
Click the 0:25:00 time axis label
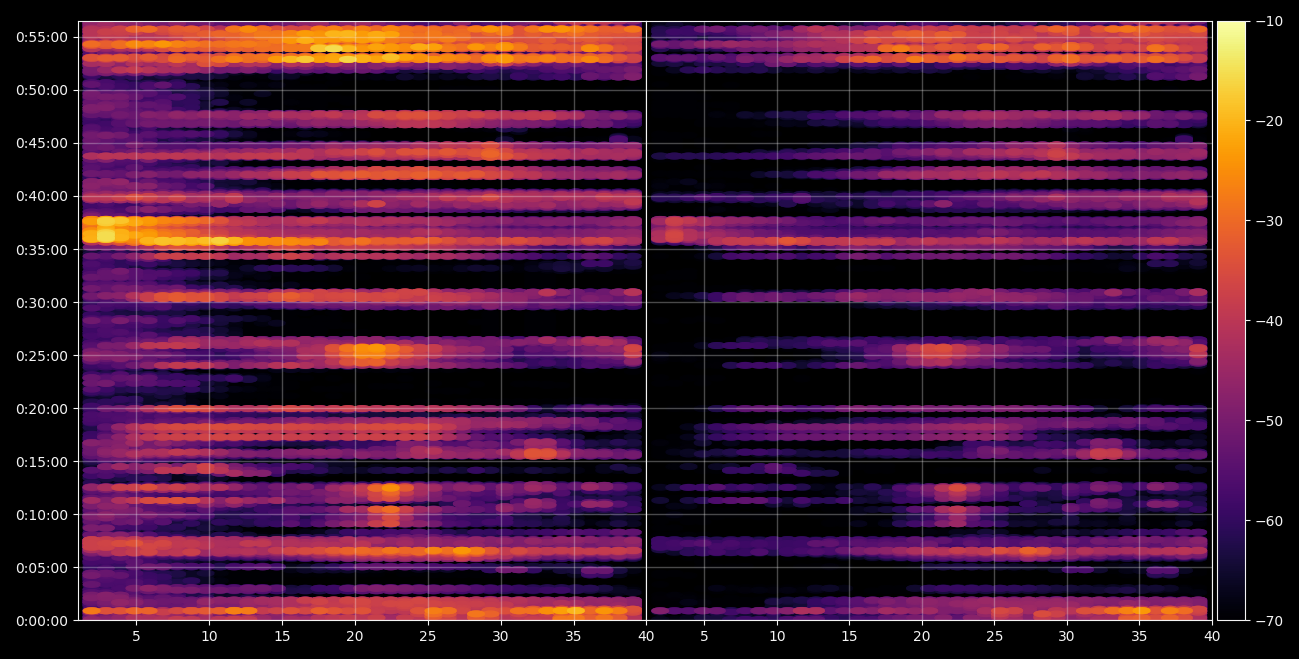(x=42, y=356)
